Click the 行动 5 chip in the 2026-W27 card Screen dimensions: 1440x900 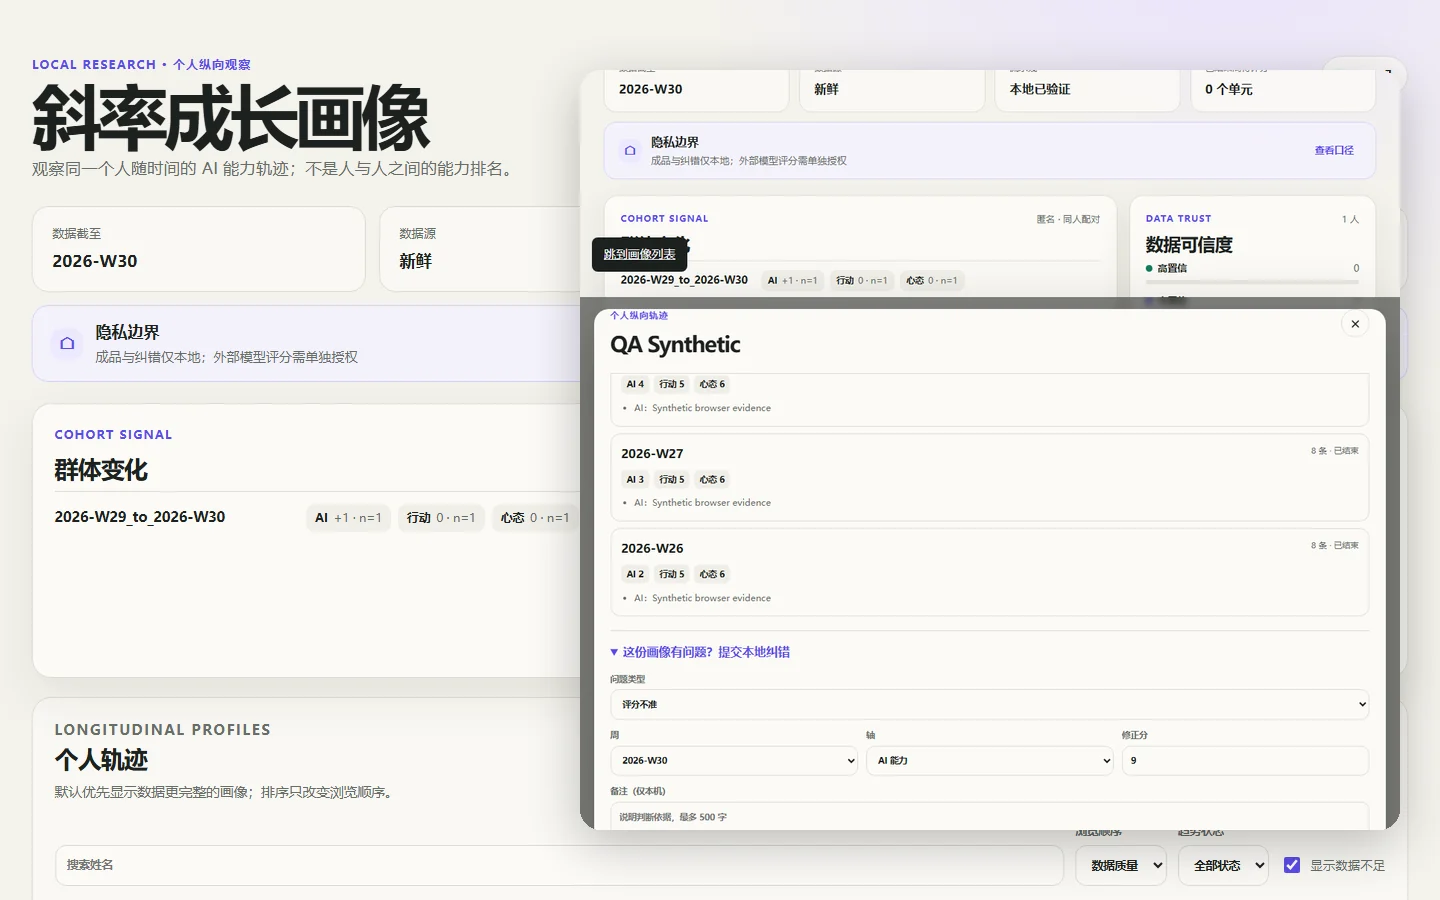(672, 479)
